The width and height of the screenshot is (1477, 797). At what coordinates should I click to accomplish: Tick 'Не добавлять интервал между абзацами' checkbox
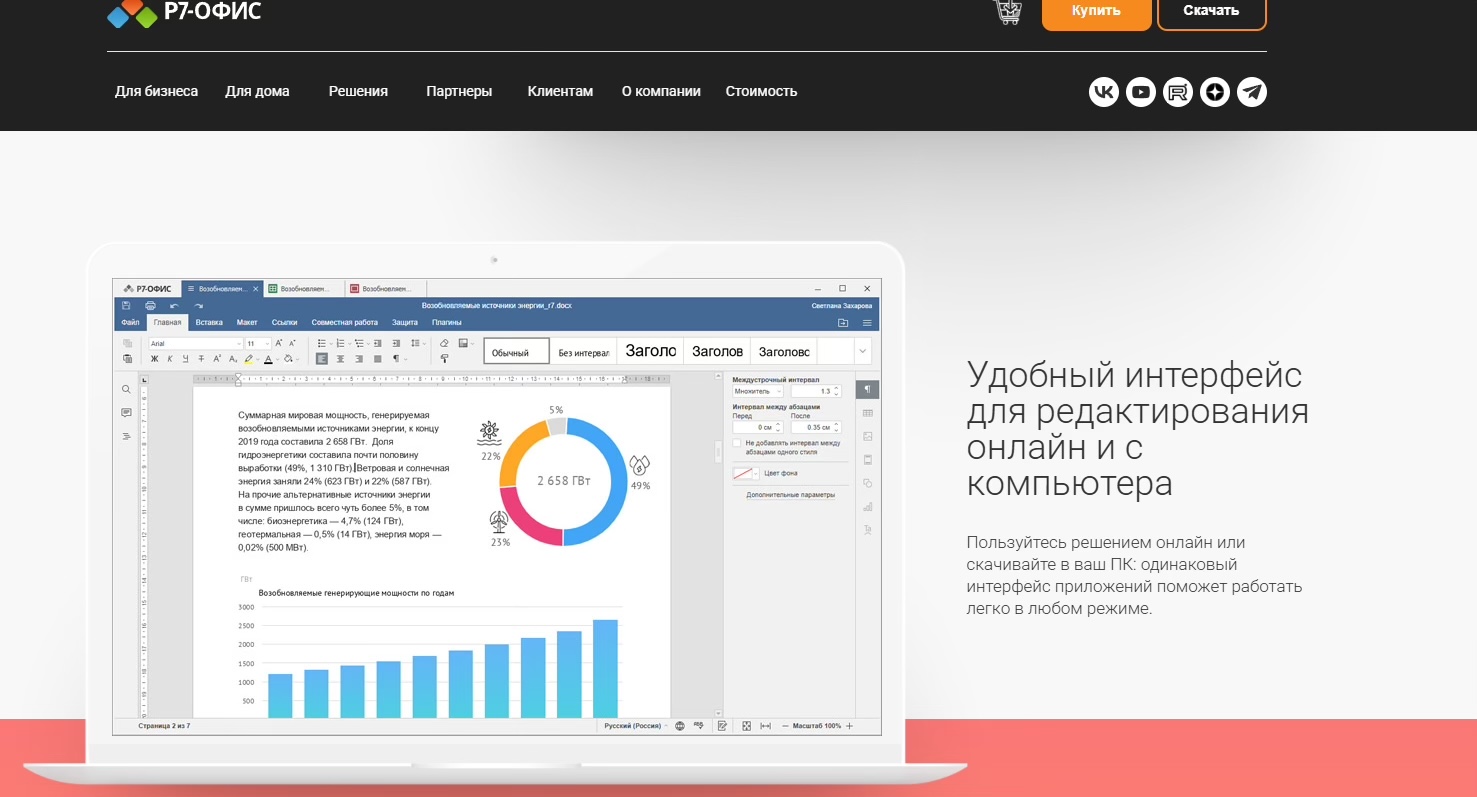point(737,442)
